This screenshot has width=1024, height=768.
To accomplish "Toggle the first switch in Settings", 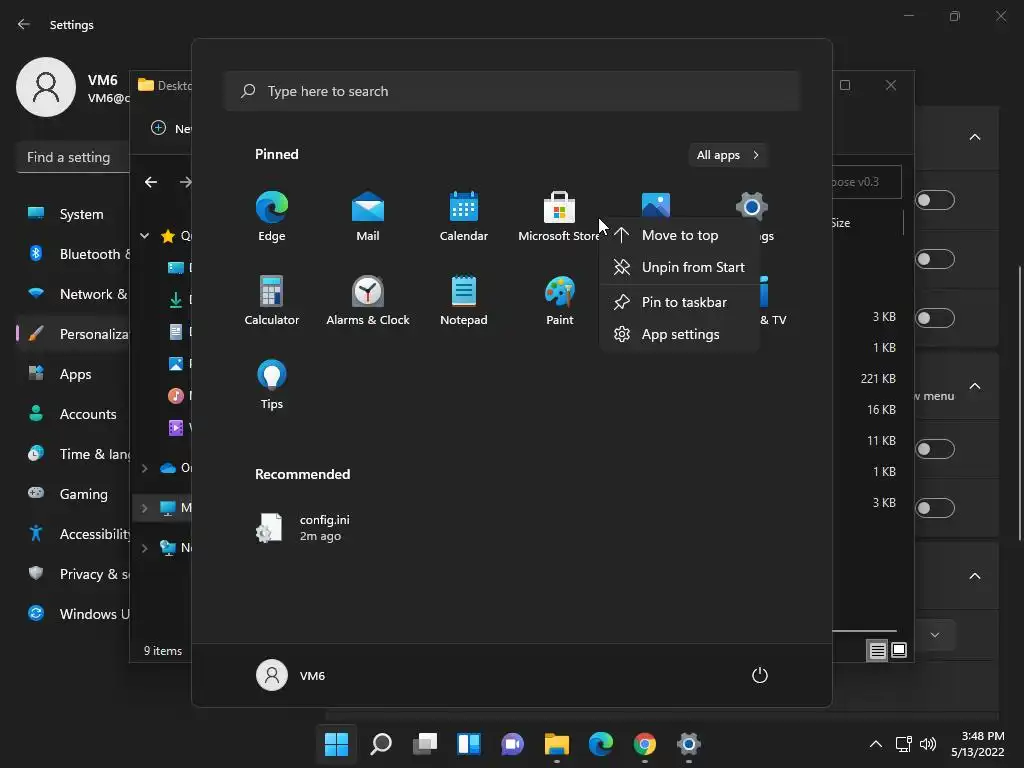I will 935,200.
